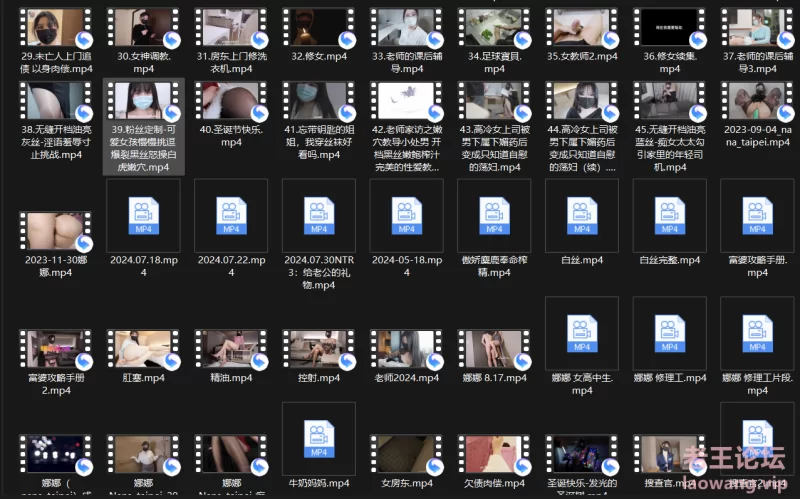800x499 pixels.
Task: Select the 精油.mp4 video thumbnail
Action: pos(232,347)
